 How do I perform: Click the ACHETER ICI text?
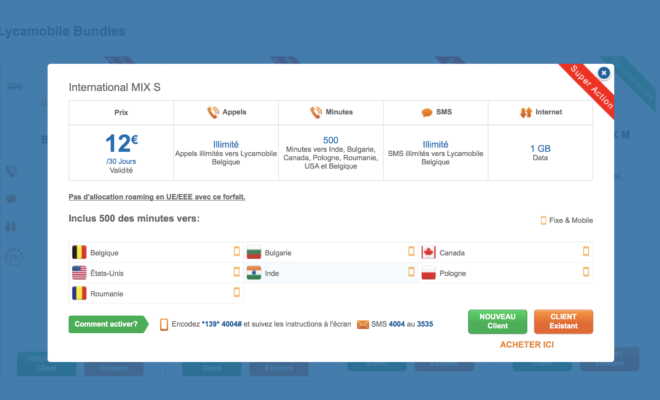click(x=527, y=344)
